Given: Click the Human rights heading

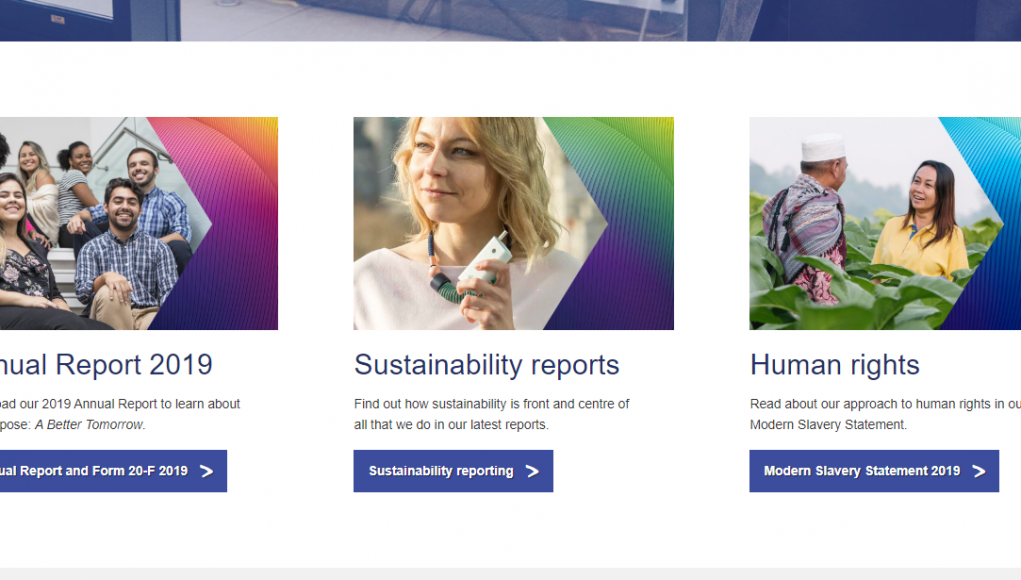Looking at the screenshot, I should coord(834,365).
